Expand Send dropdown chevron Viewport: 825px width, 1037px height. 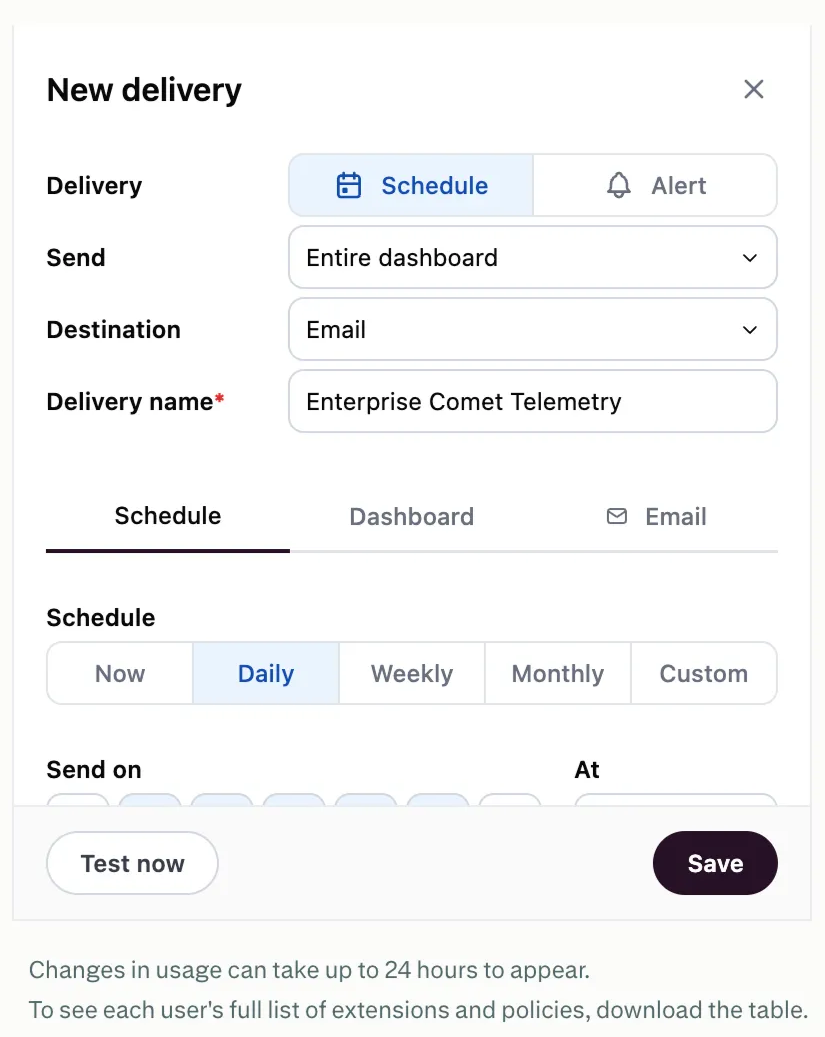tap(750, 258)
